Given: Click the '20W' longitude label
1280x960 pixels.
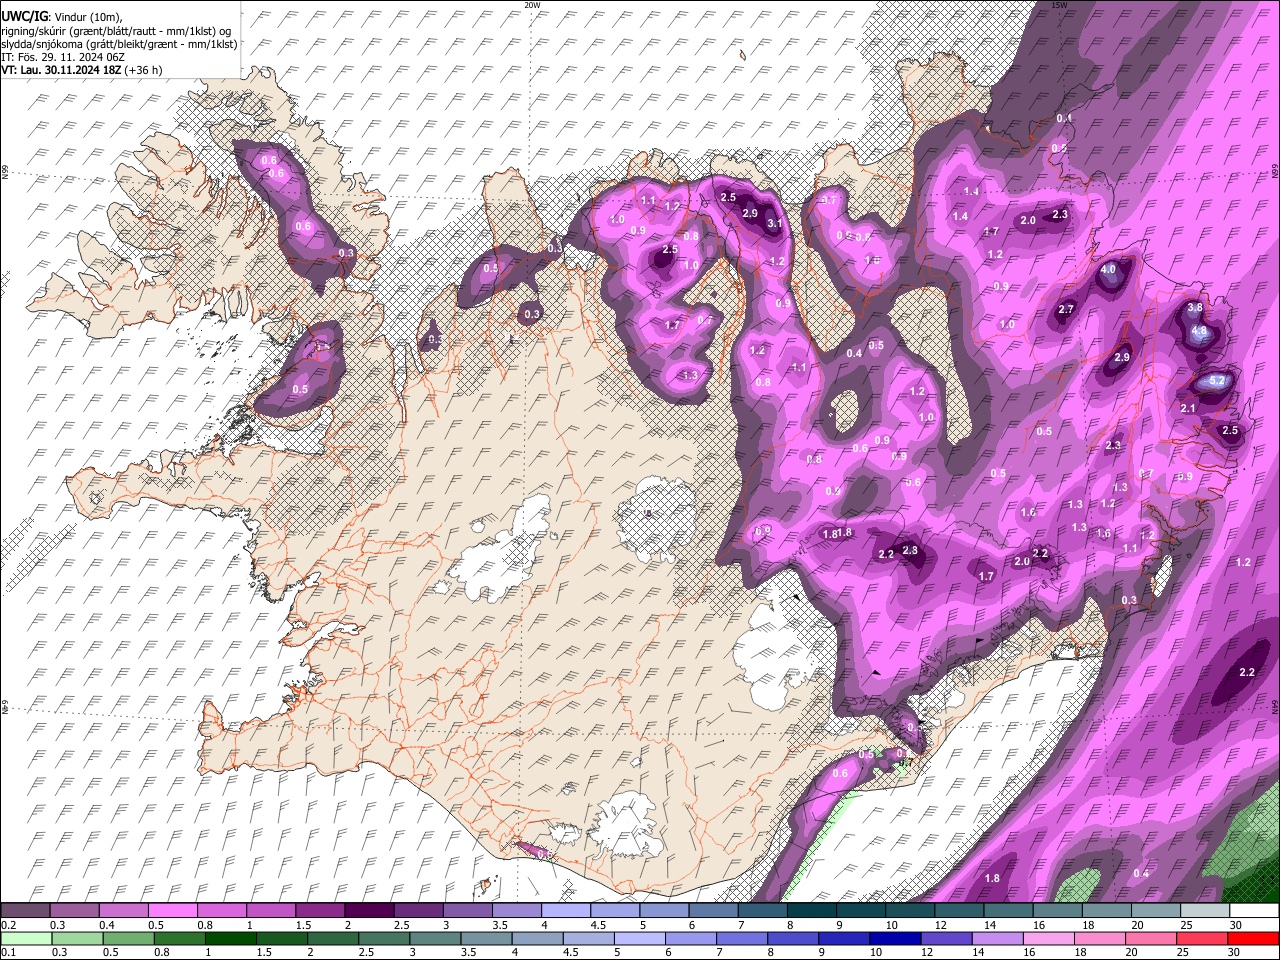Looking at the screenshot, I should tap(532, 5).
